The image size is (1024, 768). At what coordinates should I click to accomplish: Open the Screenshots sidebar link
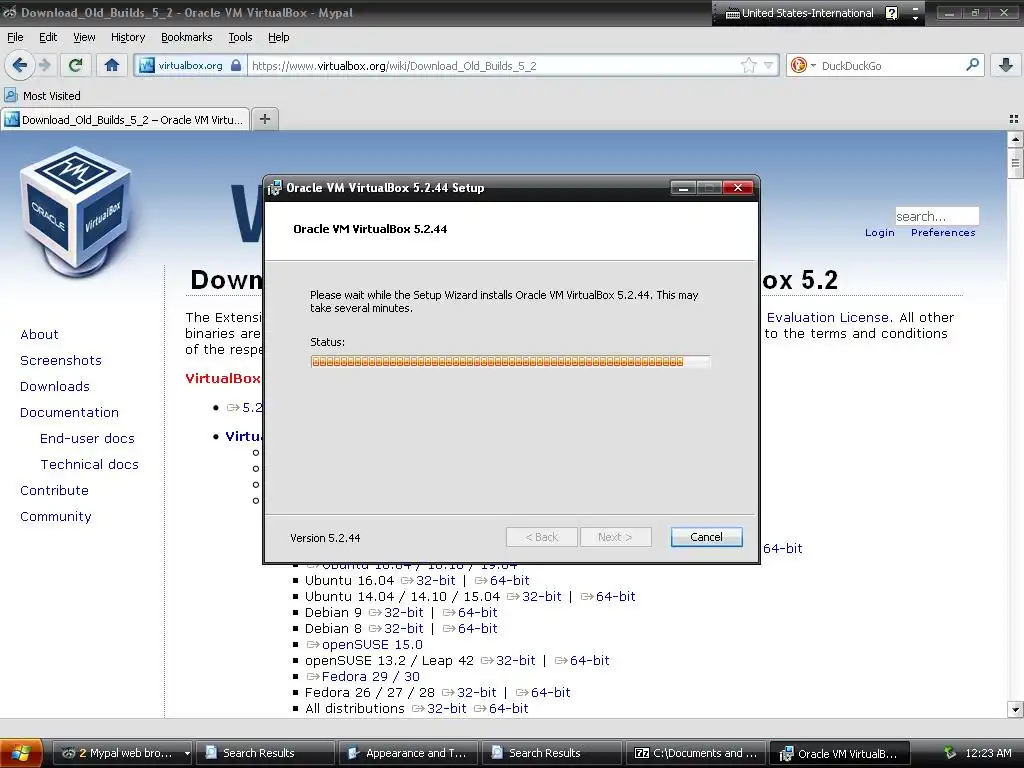click(61, 360)
